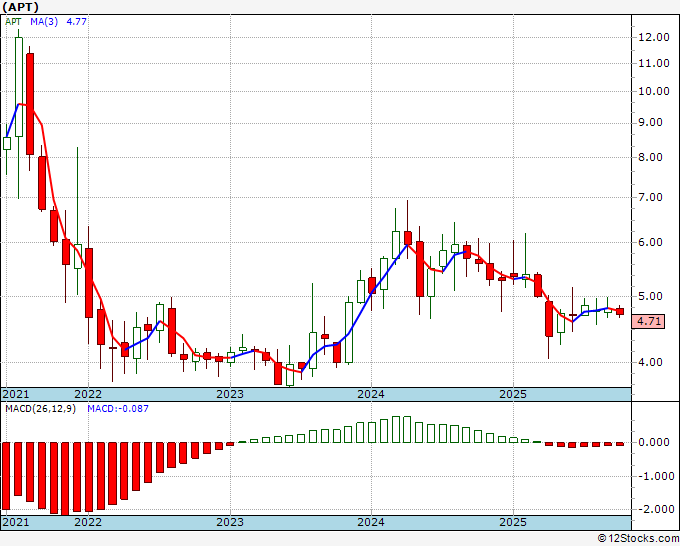Click the tall green 2021 candle reaching 12.00
This screenshot has width=680, height=546.
pos(19,87)
